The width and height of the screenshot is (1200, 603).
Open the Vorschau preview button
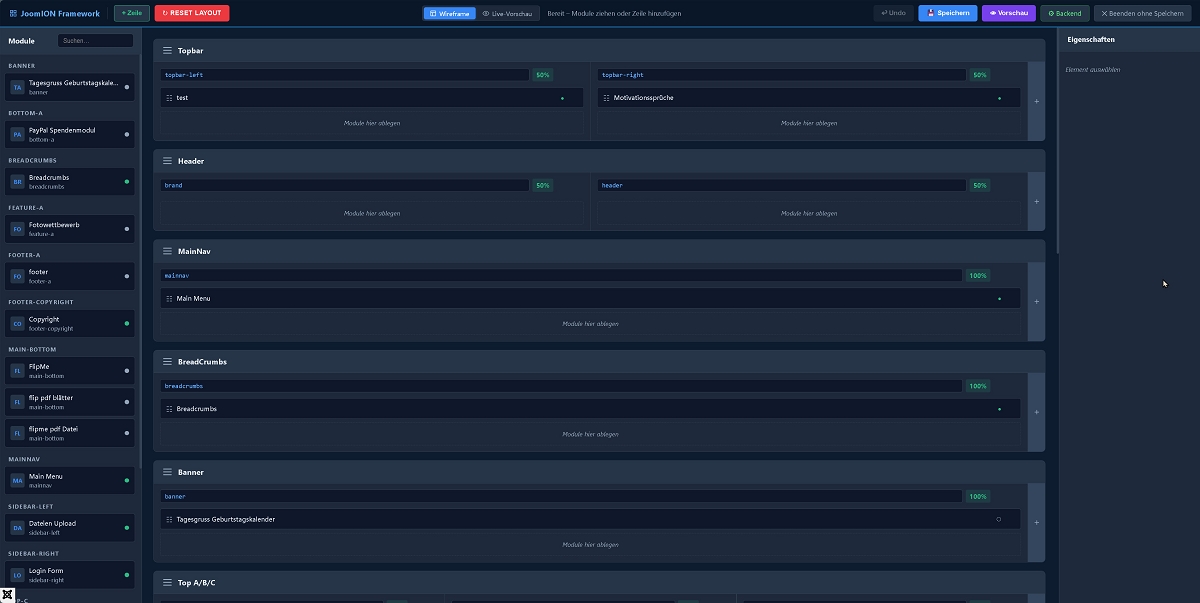[x=1009, y=14]
